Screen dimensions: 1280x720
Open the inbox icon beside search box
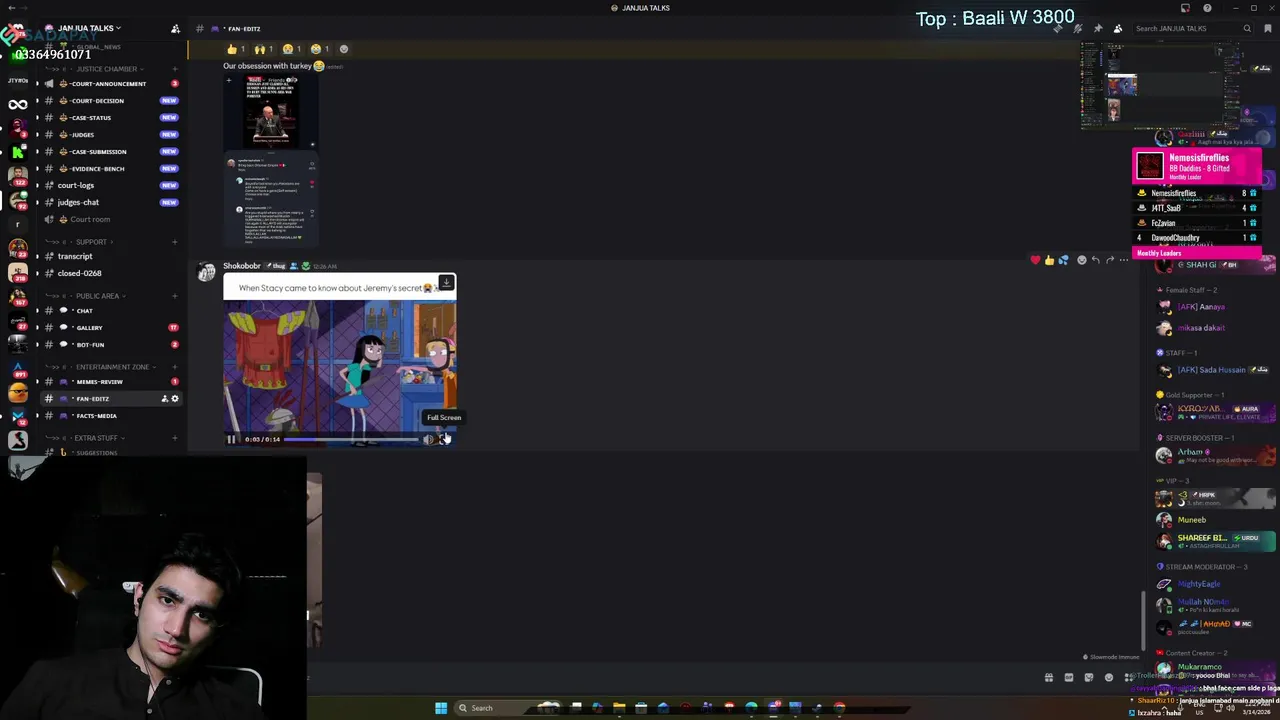click(x=1267, y=28)
